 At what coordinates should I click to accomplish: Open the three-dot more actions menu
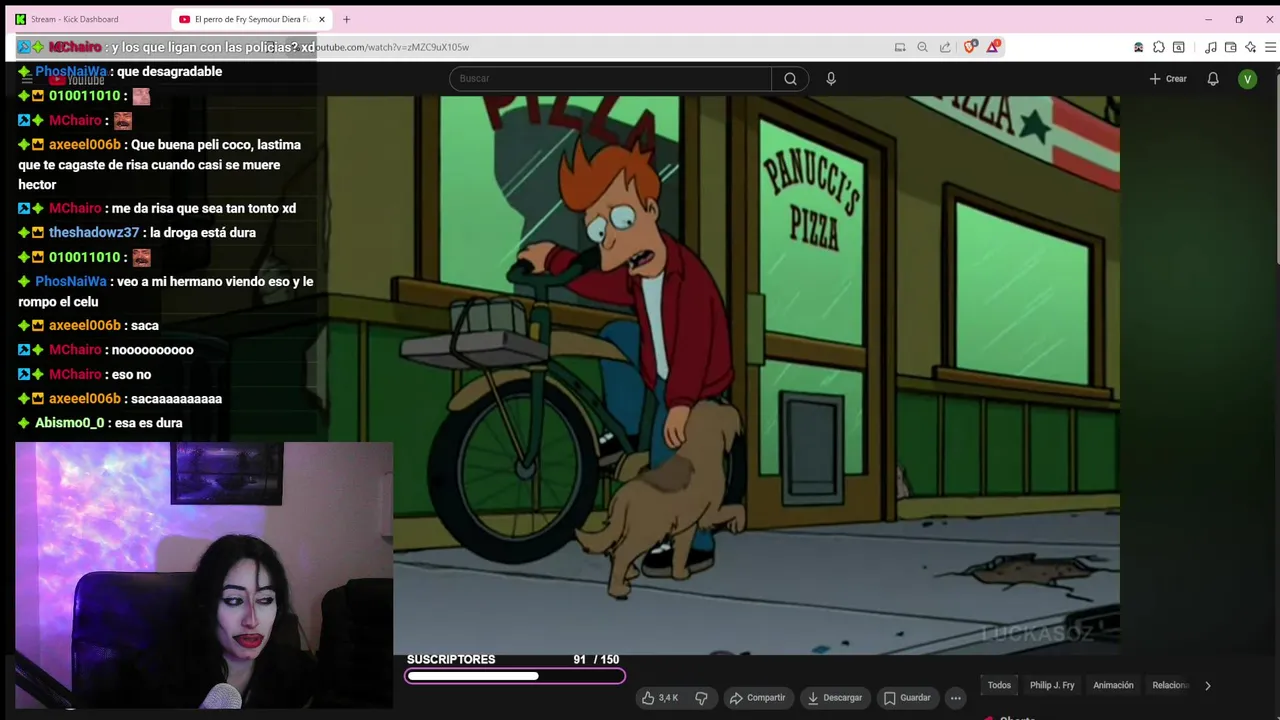click(956, 697)
